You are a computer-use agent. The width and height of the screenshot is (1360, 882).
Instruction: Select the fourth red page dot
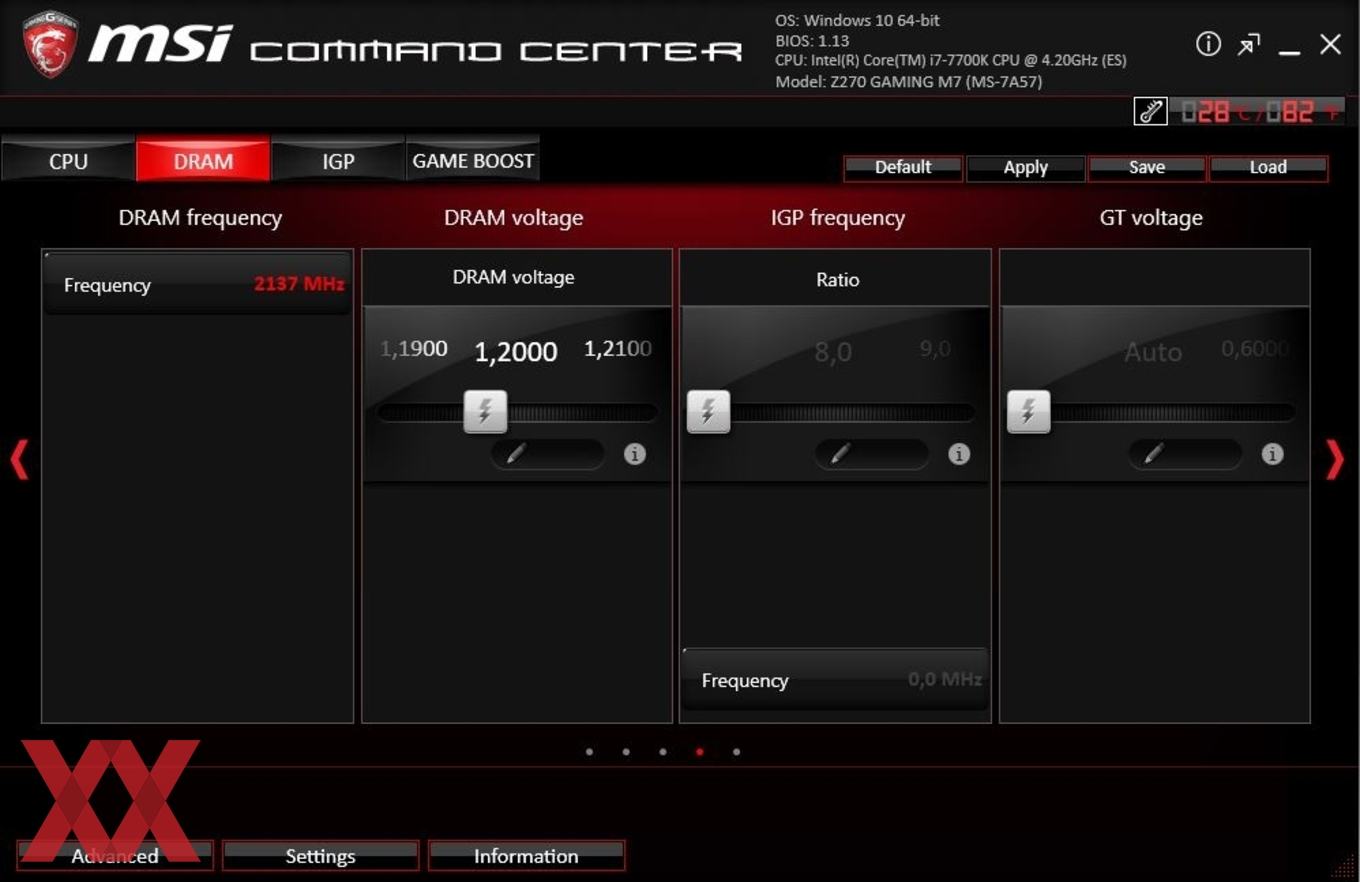(x=700, y=751)
